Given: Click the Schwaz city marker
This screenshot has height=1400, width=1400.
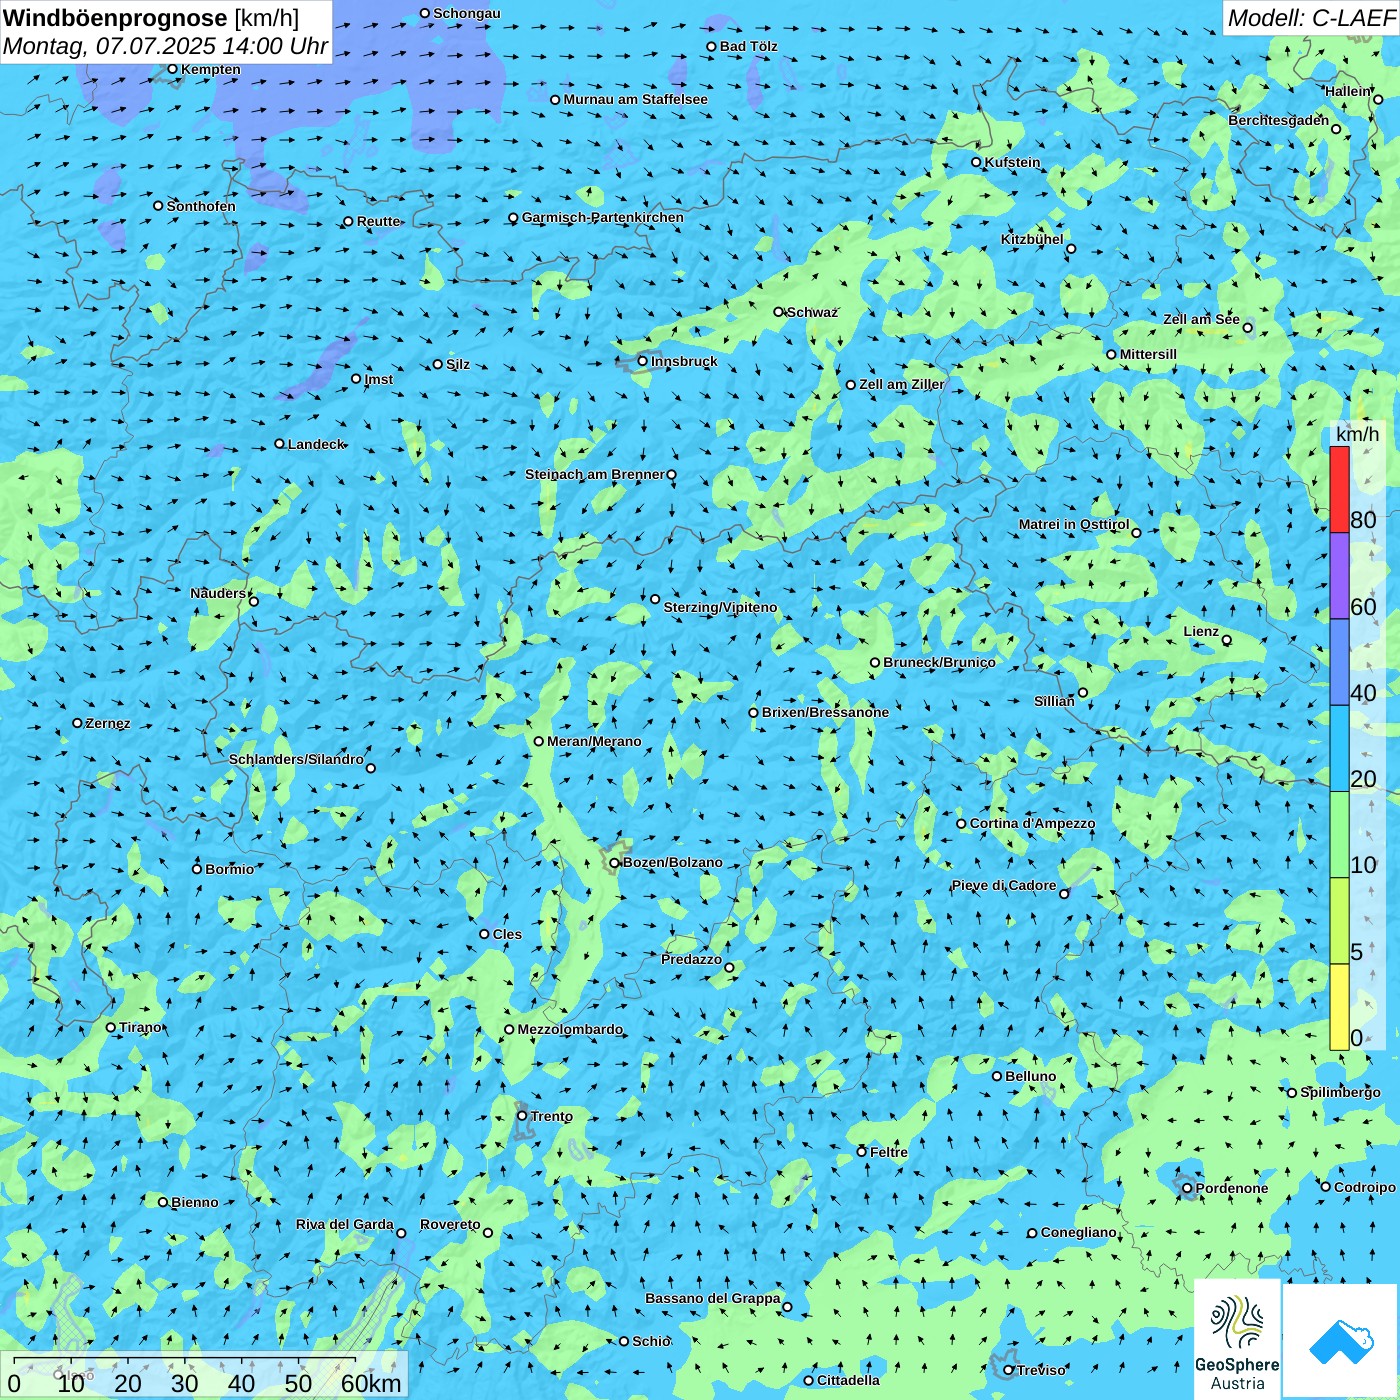Looking at the screenshot, I should point(779,312).
